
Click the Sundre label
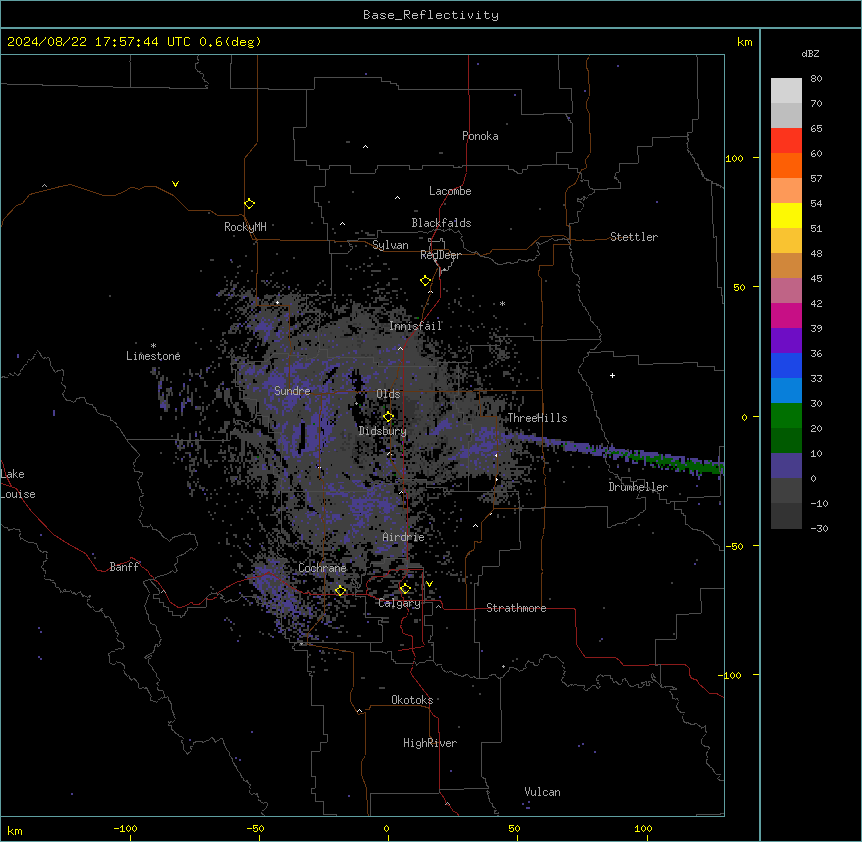click(292, 391)
